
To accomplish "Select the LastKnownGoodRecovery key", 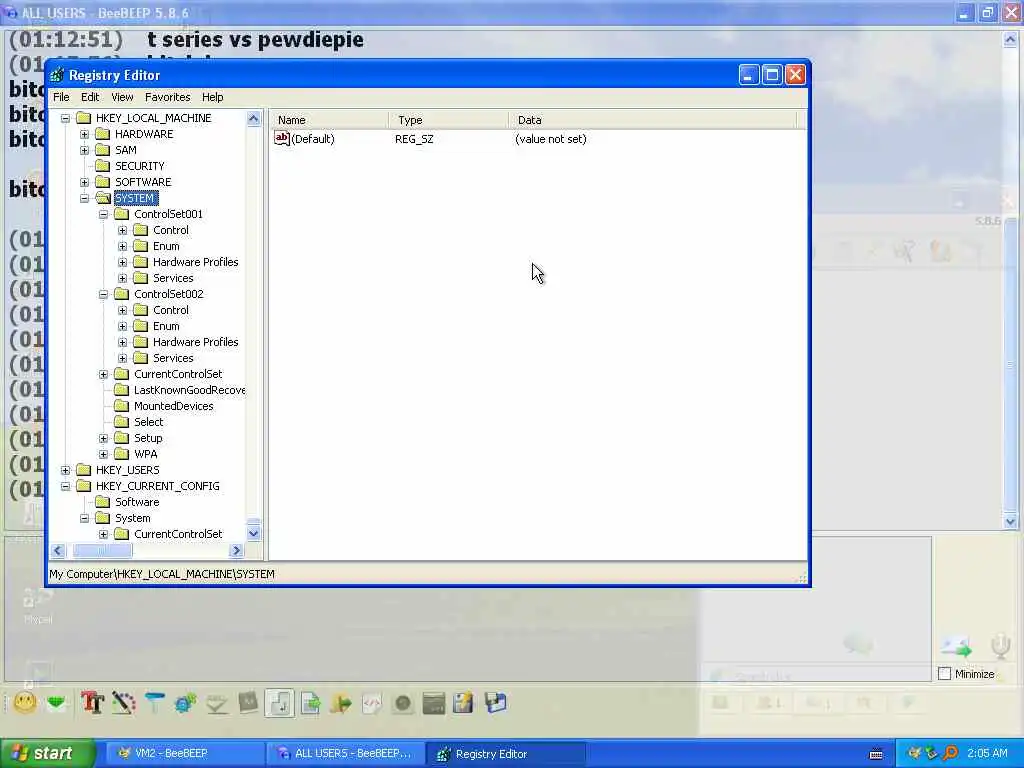I will click(189, 390).
